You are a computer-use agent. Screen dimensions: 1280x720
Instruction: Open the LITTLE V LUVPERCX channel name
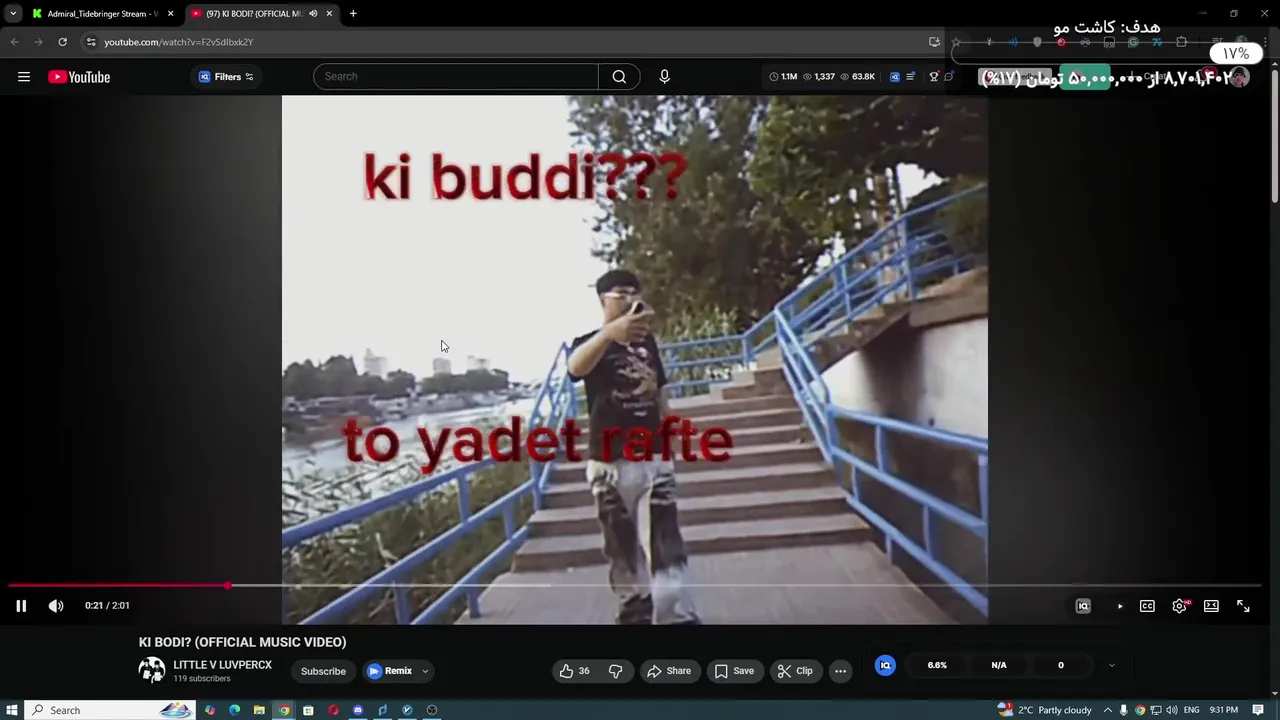click(222, 665)
